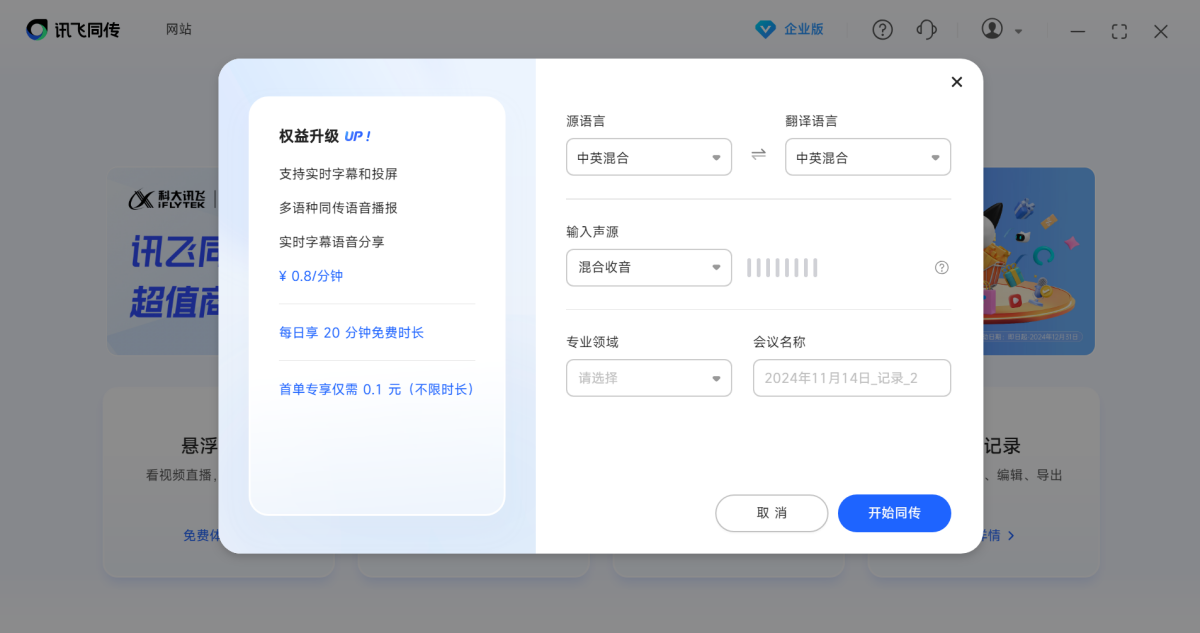The image size is (1200, 633).
Task: Open the 网站 menu item
Action: 179,30
